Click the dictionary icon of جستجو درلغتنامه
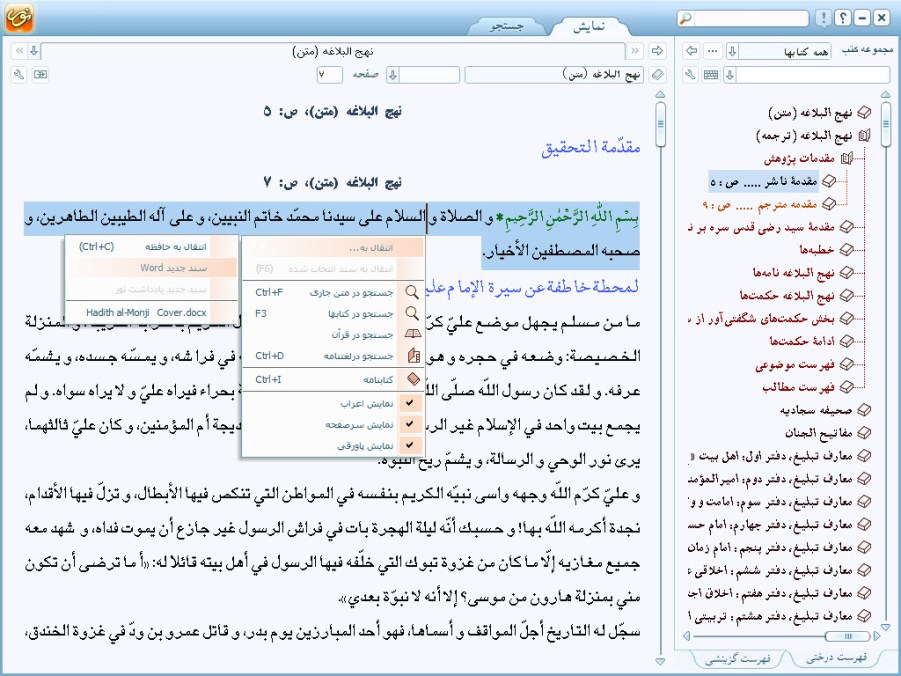901x676 pixels. 413,356
